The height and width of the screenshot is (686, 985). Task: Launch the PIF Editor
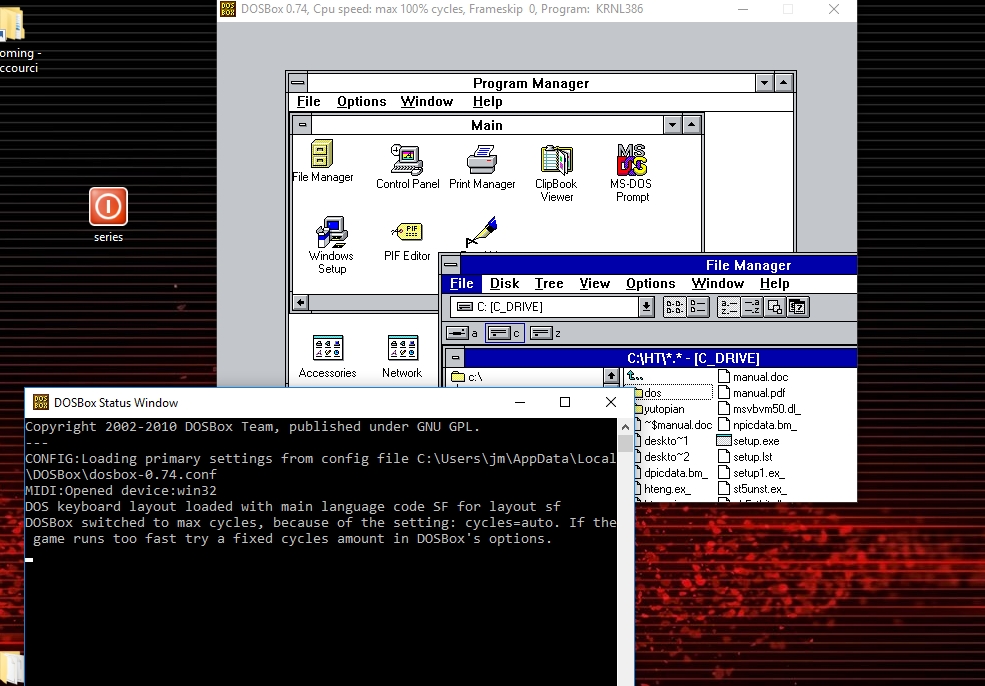(407, 233)
